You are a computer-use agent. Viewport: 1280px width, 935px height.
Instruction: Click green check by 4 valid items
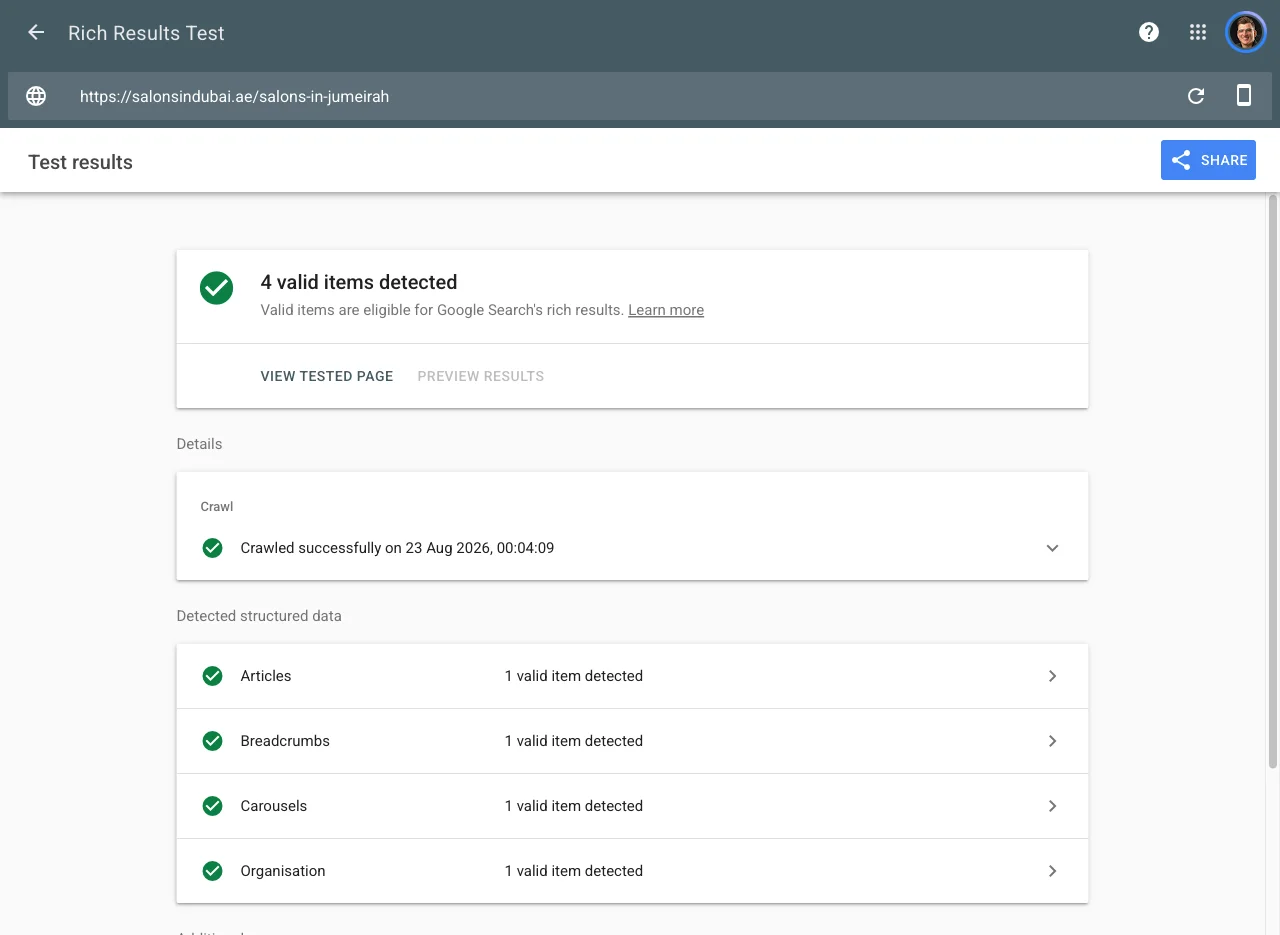tap(216, 288)
